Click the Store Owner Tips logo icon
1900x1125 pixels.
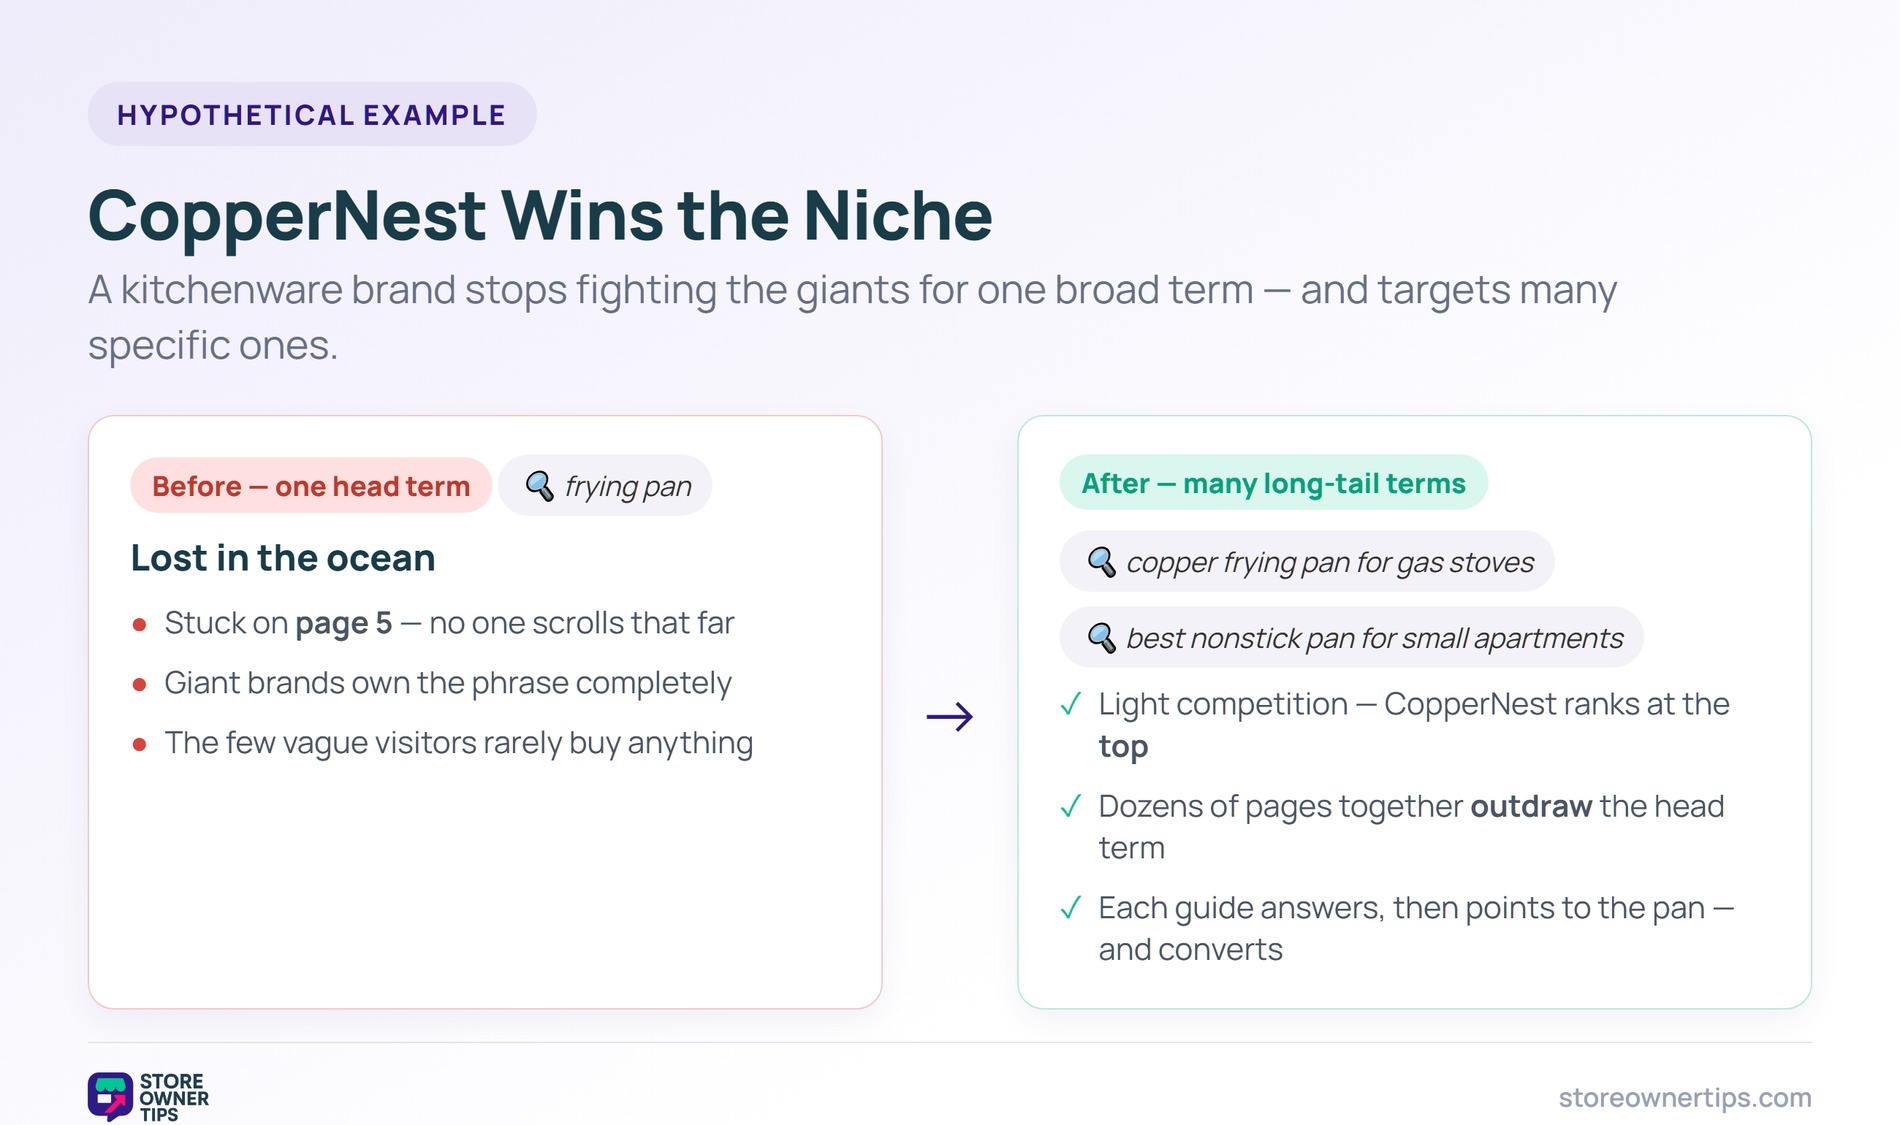coord(110,1096)
